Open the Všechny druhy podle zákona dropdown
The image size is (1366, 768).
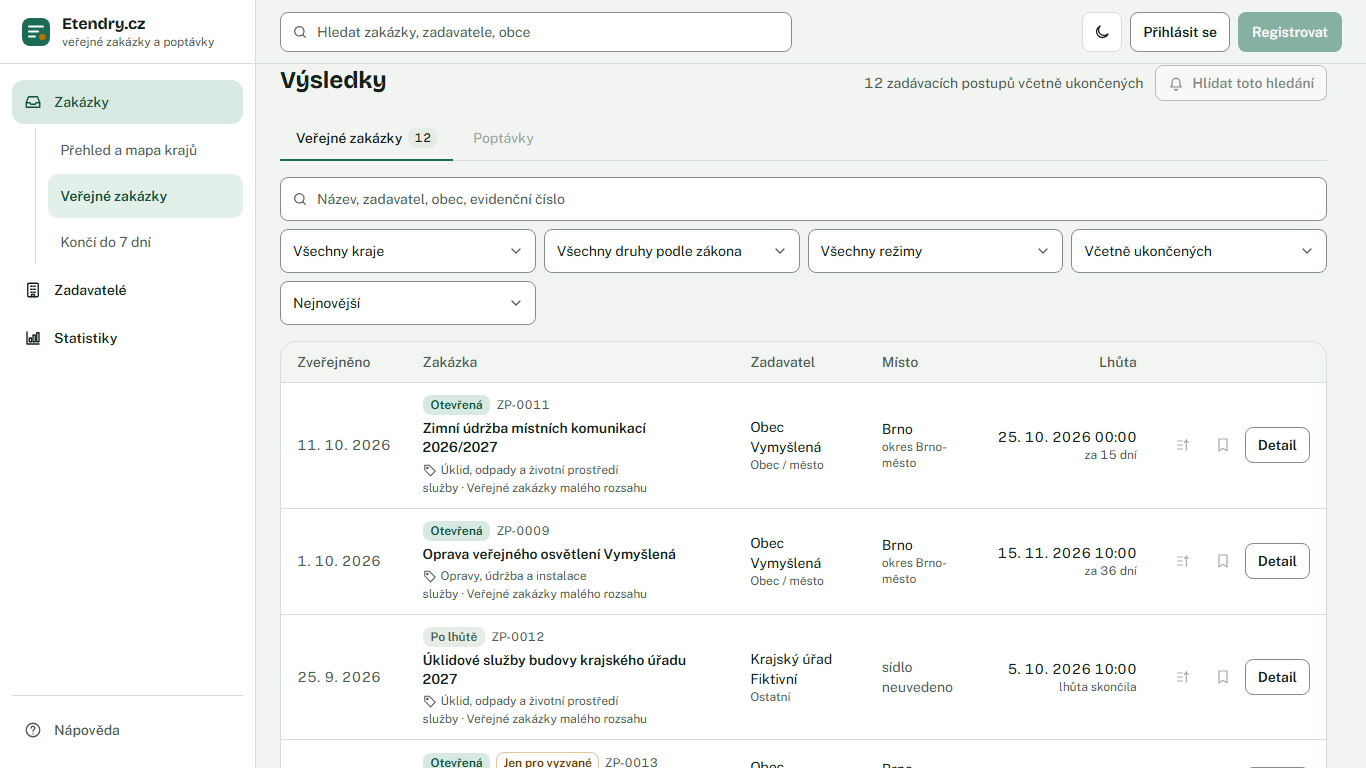click(672, 251)
